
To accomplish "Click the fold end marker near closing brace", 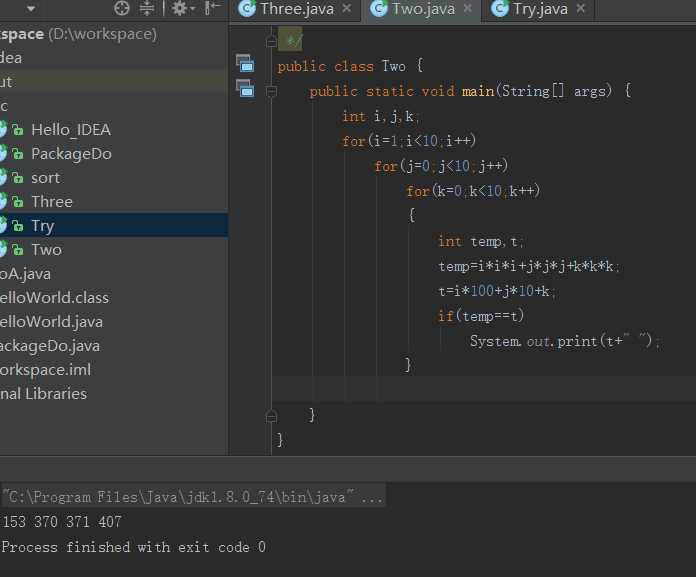I will [x=271, y=416].
